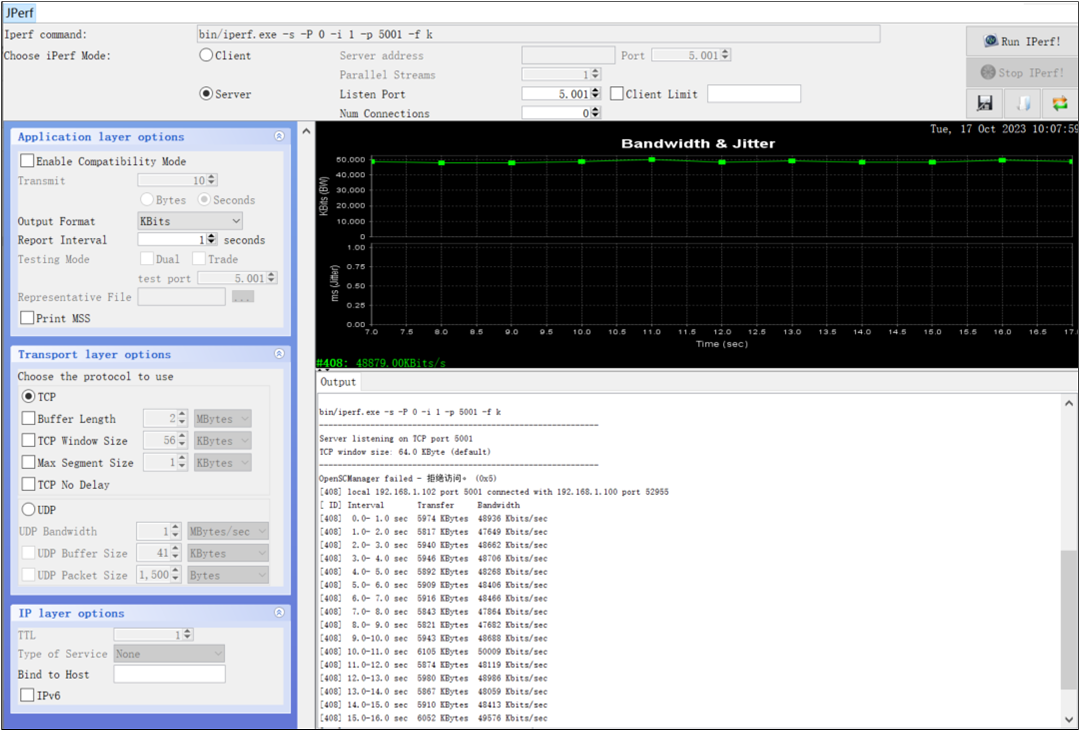Select the JPerf window title tab
The width and height of the screenshot is (1080, 731).
(x=21, y=12)
